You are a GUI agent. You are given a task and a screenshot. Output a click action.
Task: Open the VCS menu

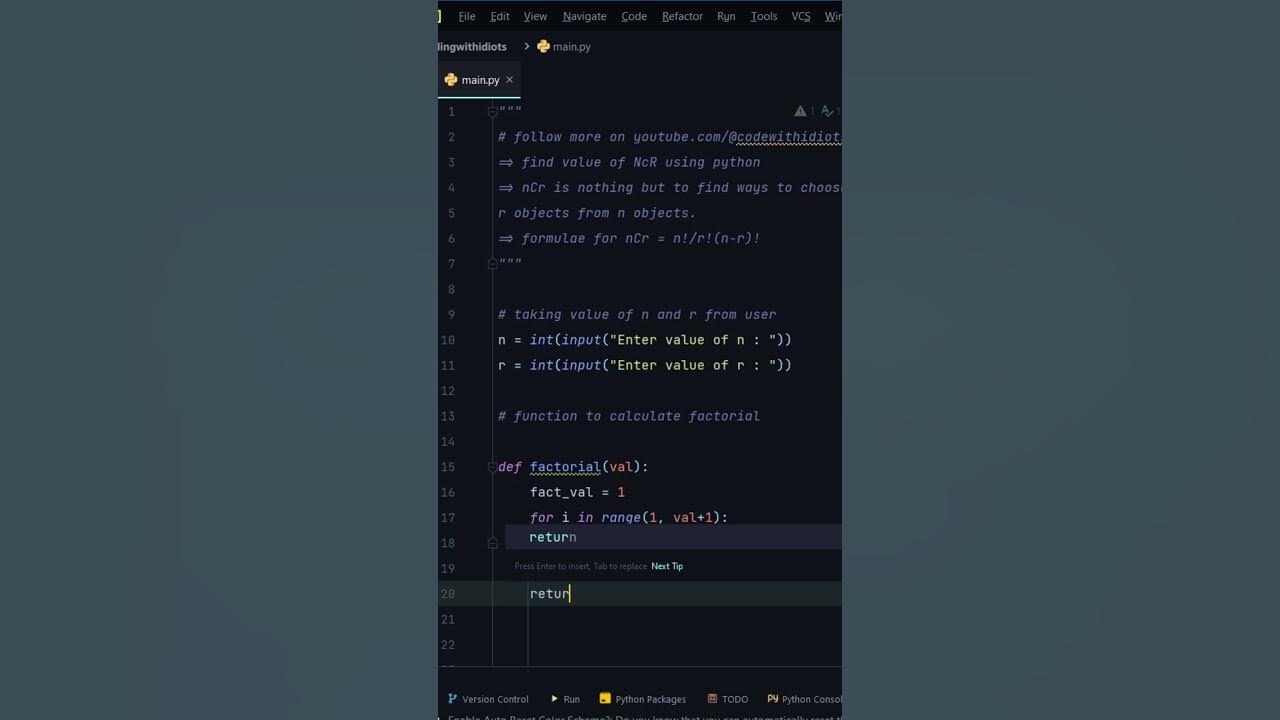click(x=801, y=16)
